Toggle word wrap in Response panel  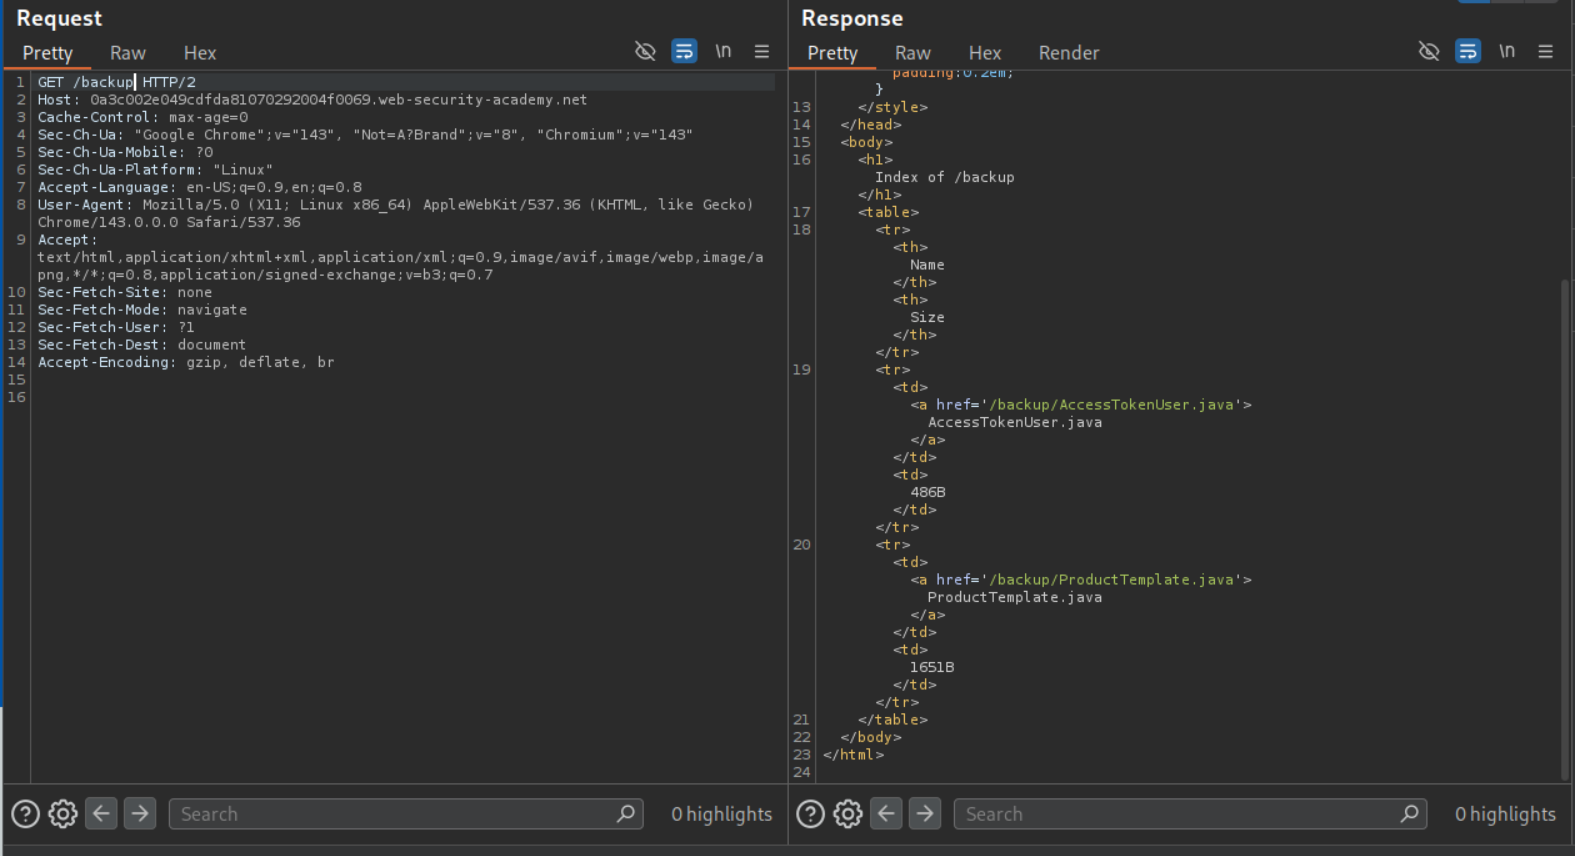coord(1468,51)
